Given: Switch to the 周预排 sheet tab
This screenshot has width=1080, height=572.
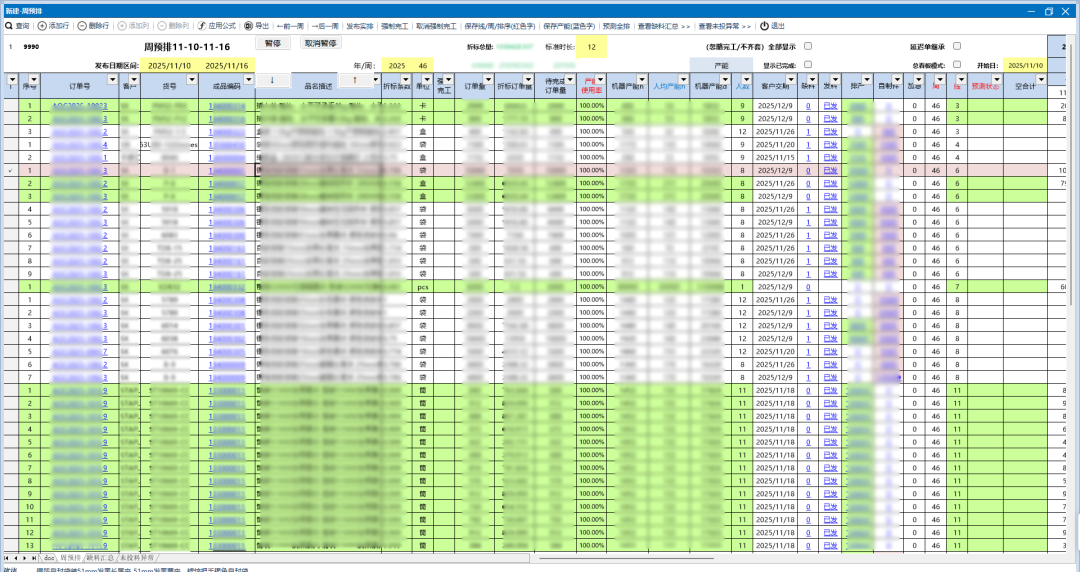Looking at the screenshot, I should point(70,558).
